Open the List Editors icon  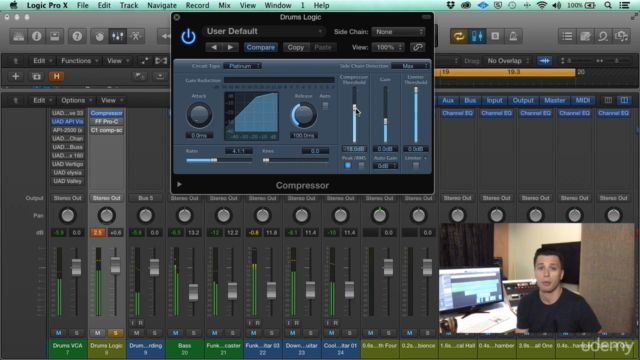(567, 36)
